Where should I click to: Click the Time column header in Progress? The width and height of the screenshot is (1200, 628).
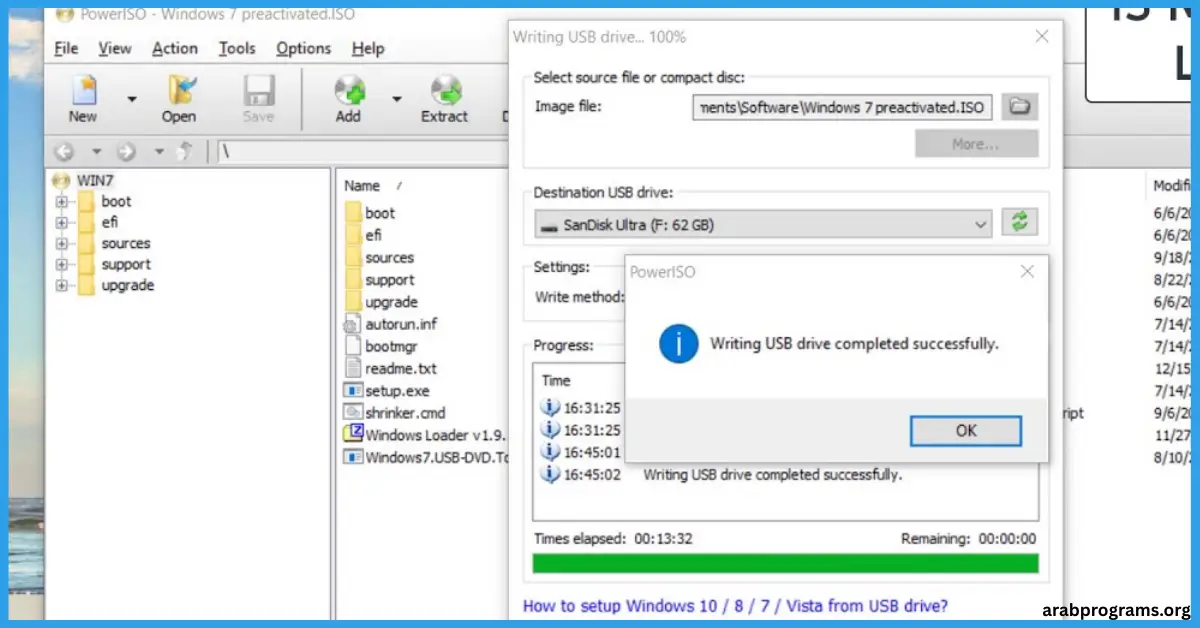(x=556, y=380)
